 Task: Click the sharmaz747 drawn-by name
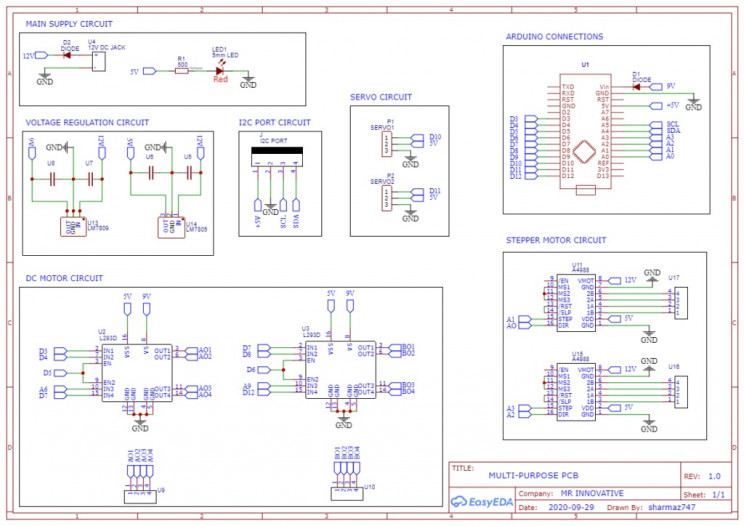[672, 508]
